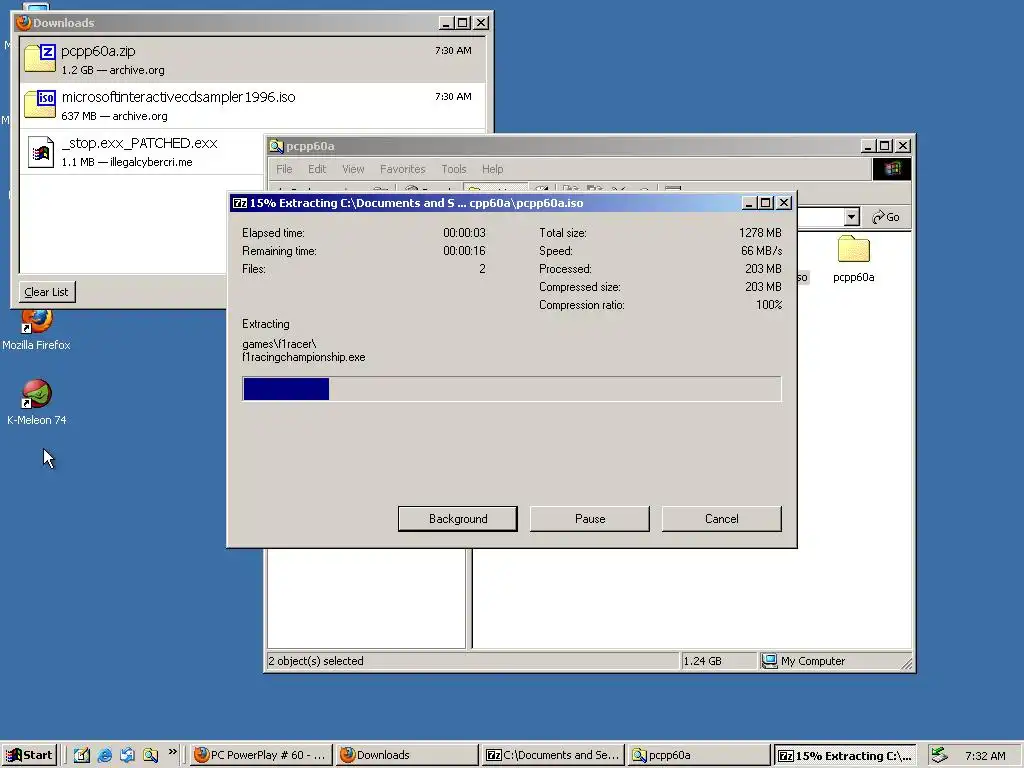This screenshot has height=768, width=1024.
Task: Click the 7:32 AM system clock
Action: pos(985,756)
